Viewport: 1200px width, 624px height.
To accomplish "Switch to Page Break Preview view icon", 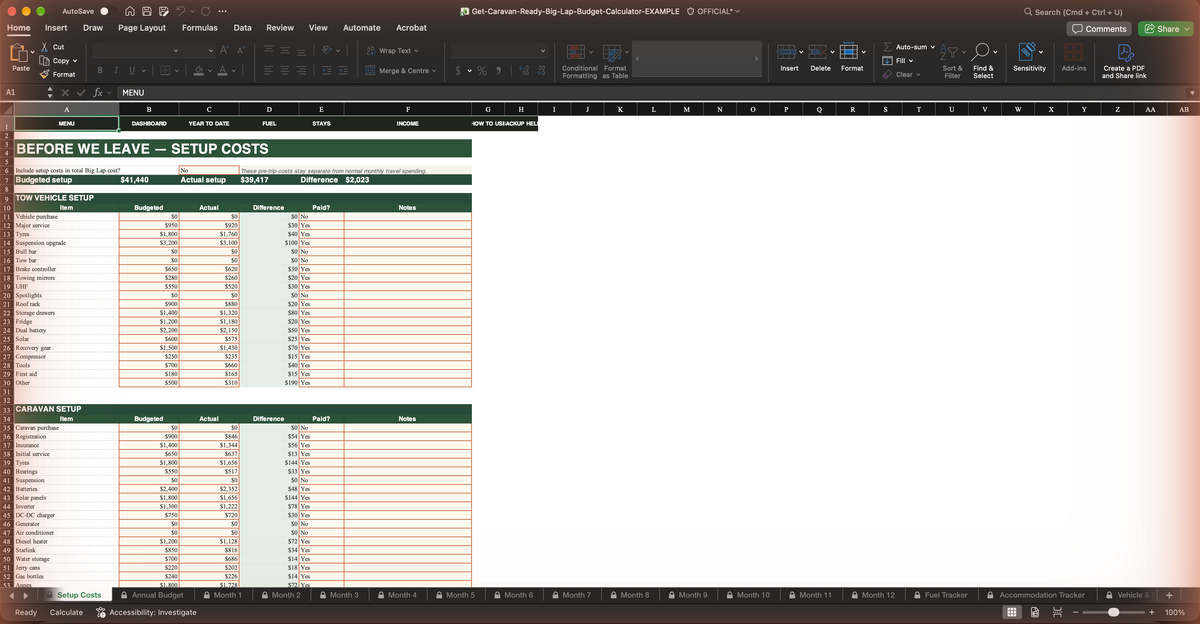I will point(1056,611).
